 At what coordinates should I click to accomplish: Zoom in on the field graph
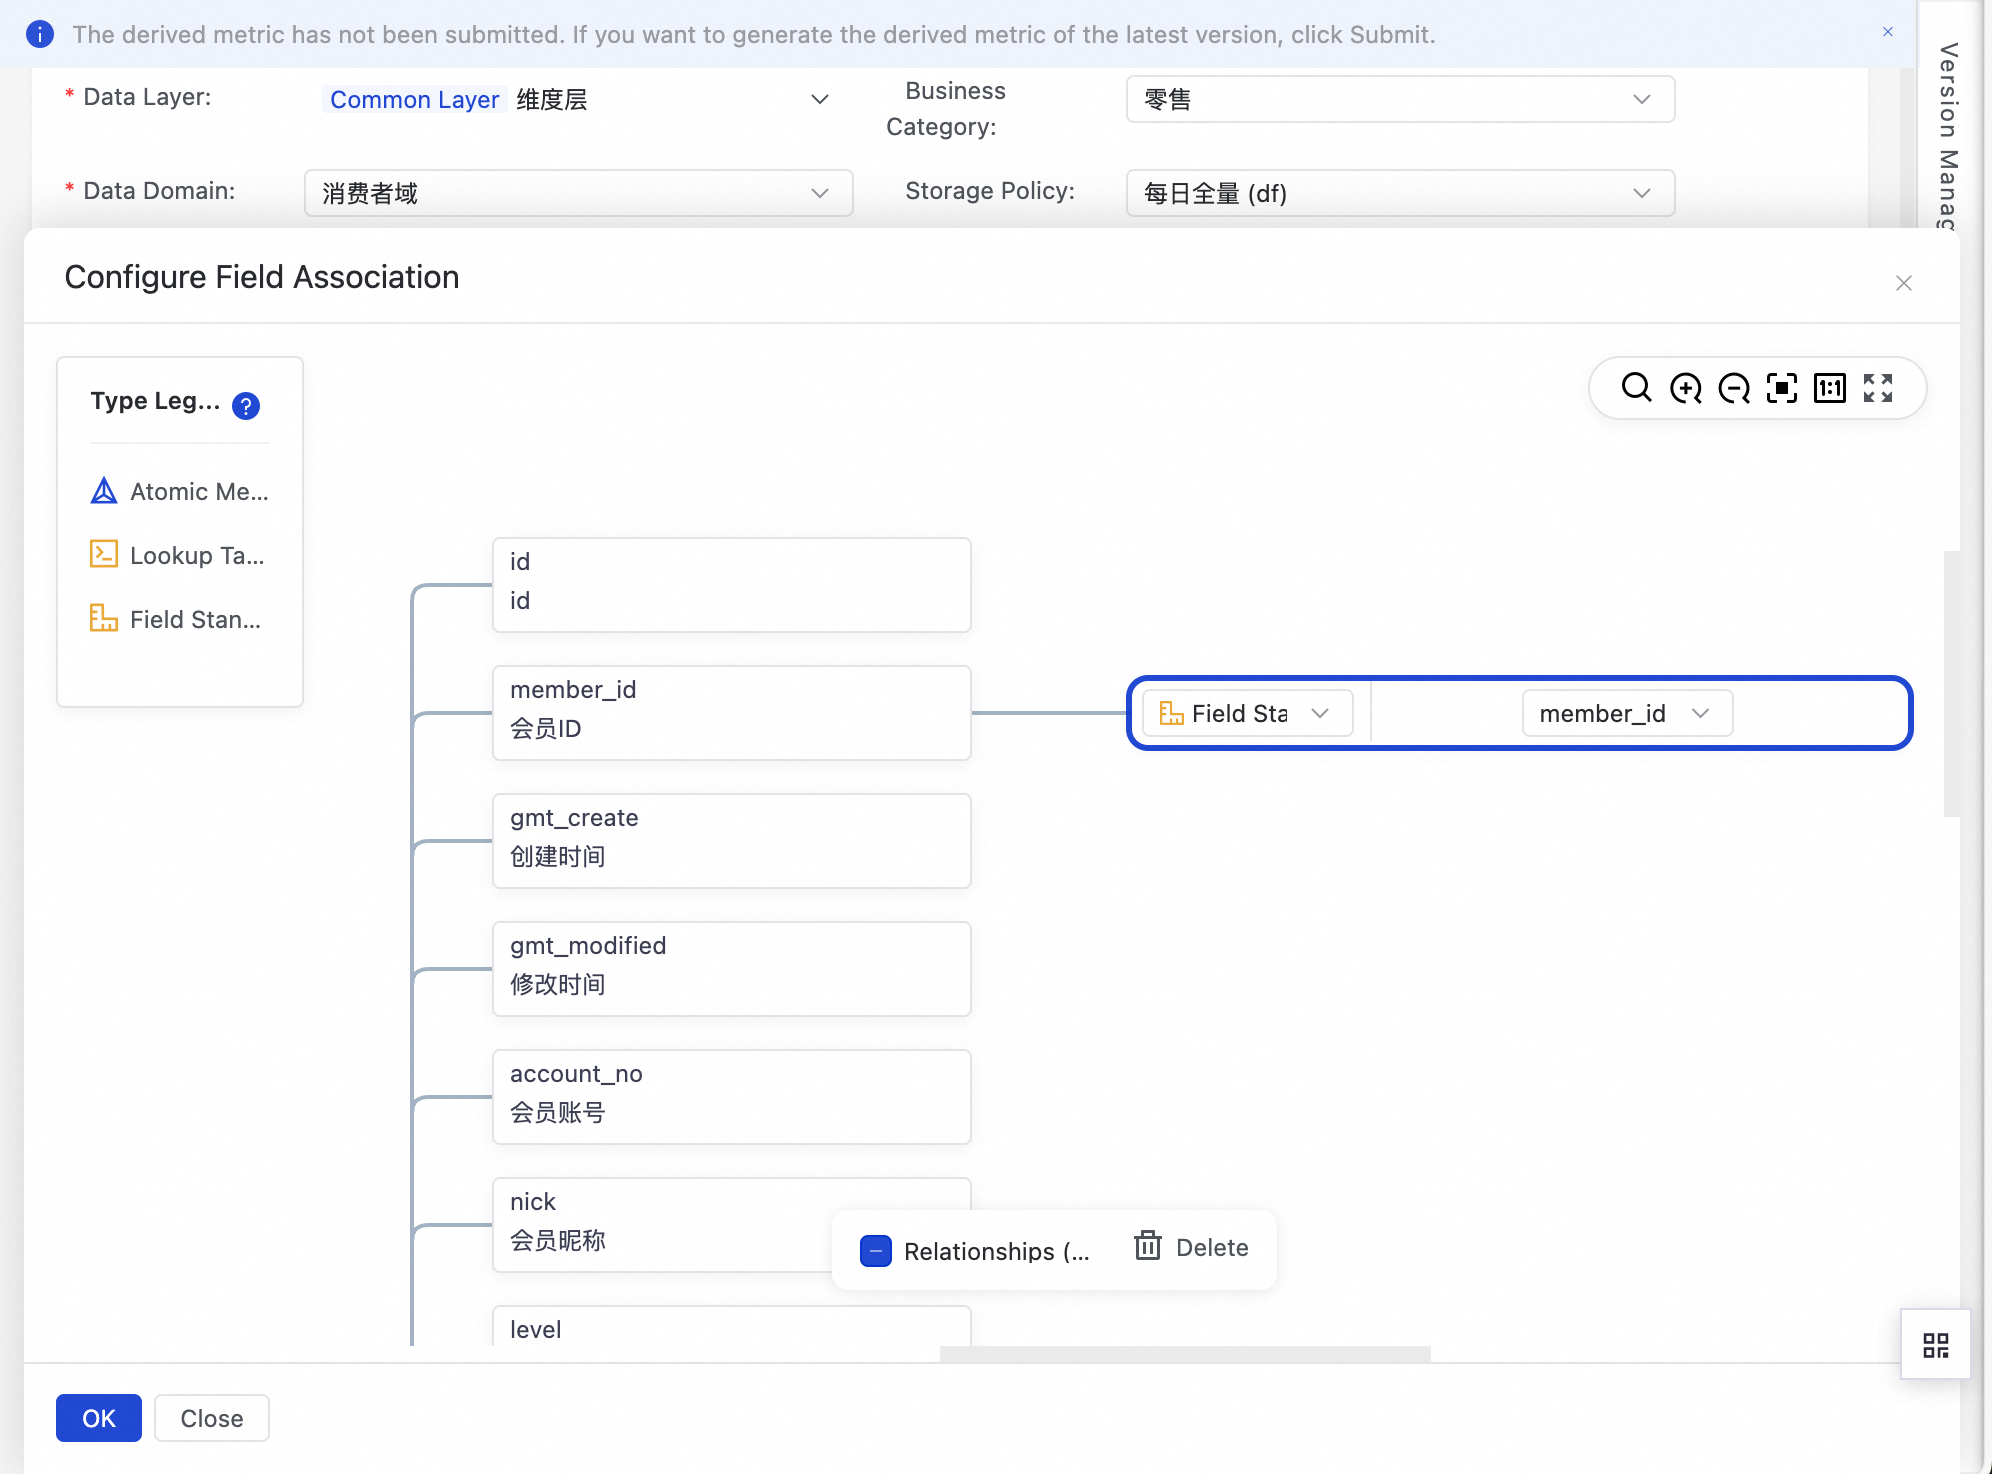[1685, 387]
